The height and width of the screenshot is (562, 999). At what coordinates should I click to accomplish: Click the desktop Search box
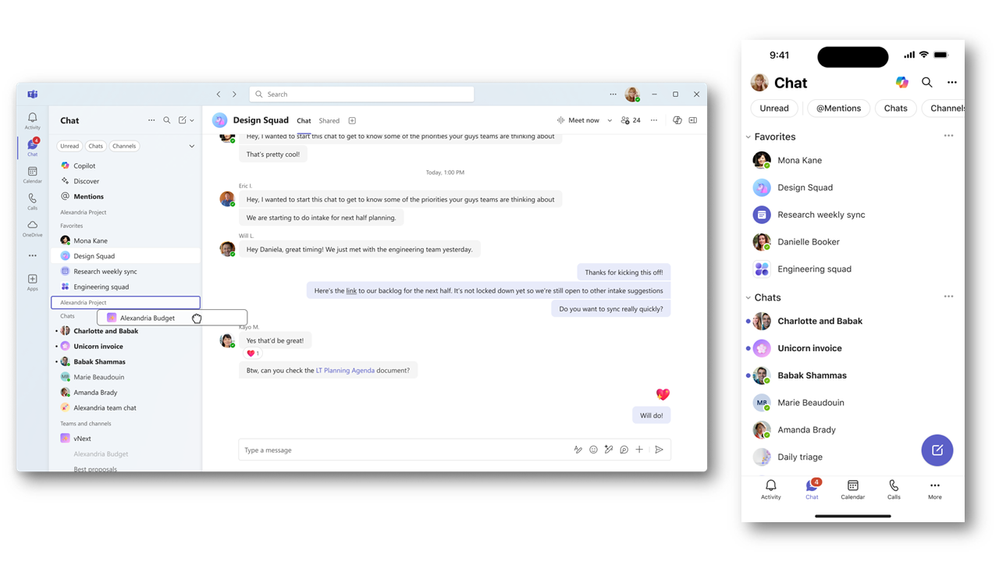(361, 94)
